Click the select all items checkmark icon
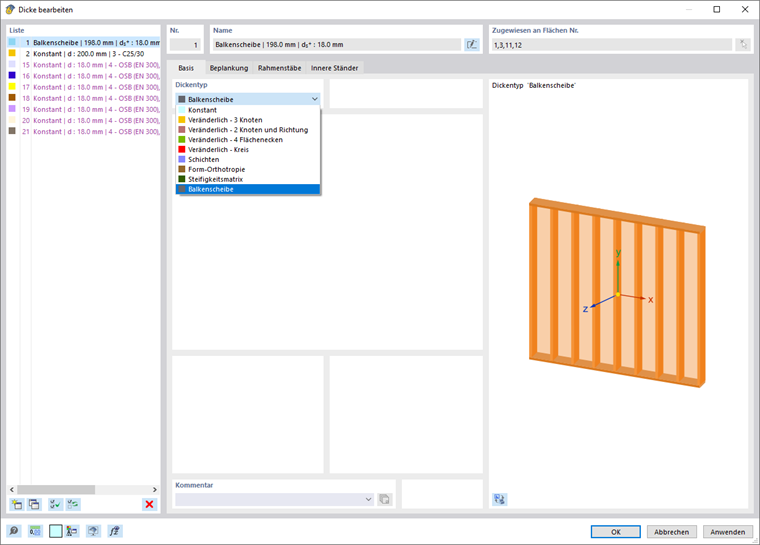The image size is (760, 545). tap(56, 504)
